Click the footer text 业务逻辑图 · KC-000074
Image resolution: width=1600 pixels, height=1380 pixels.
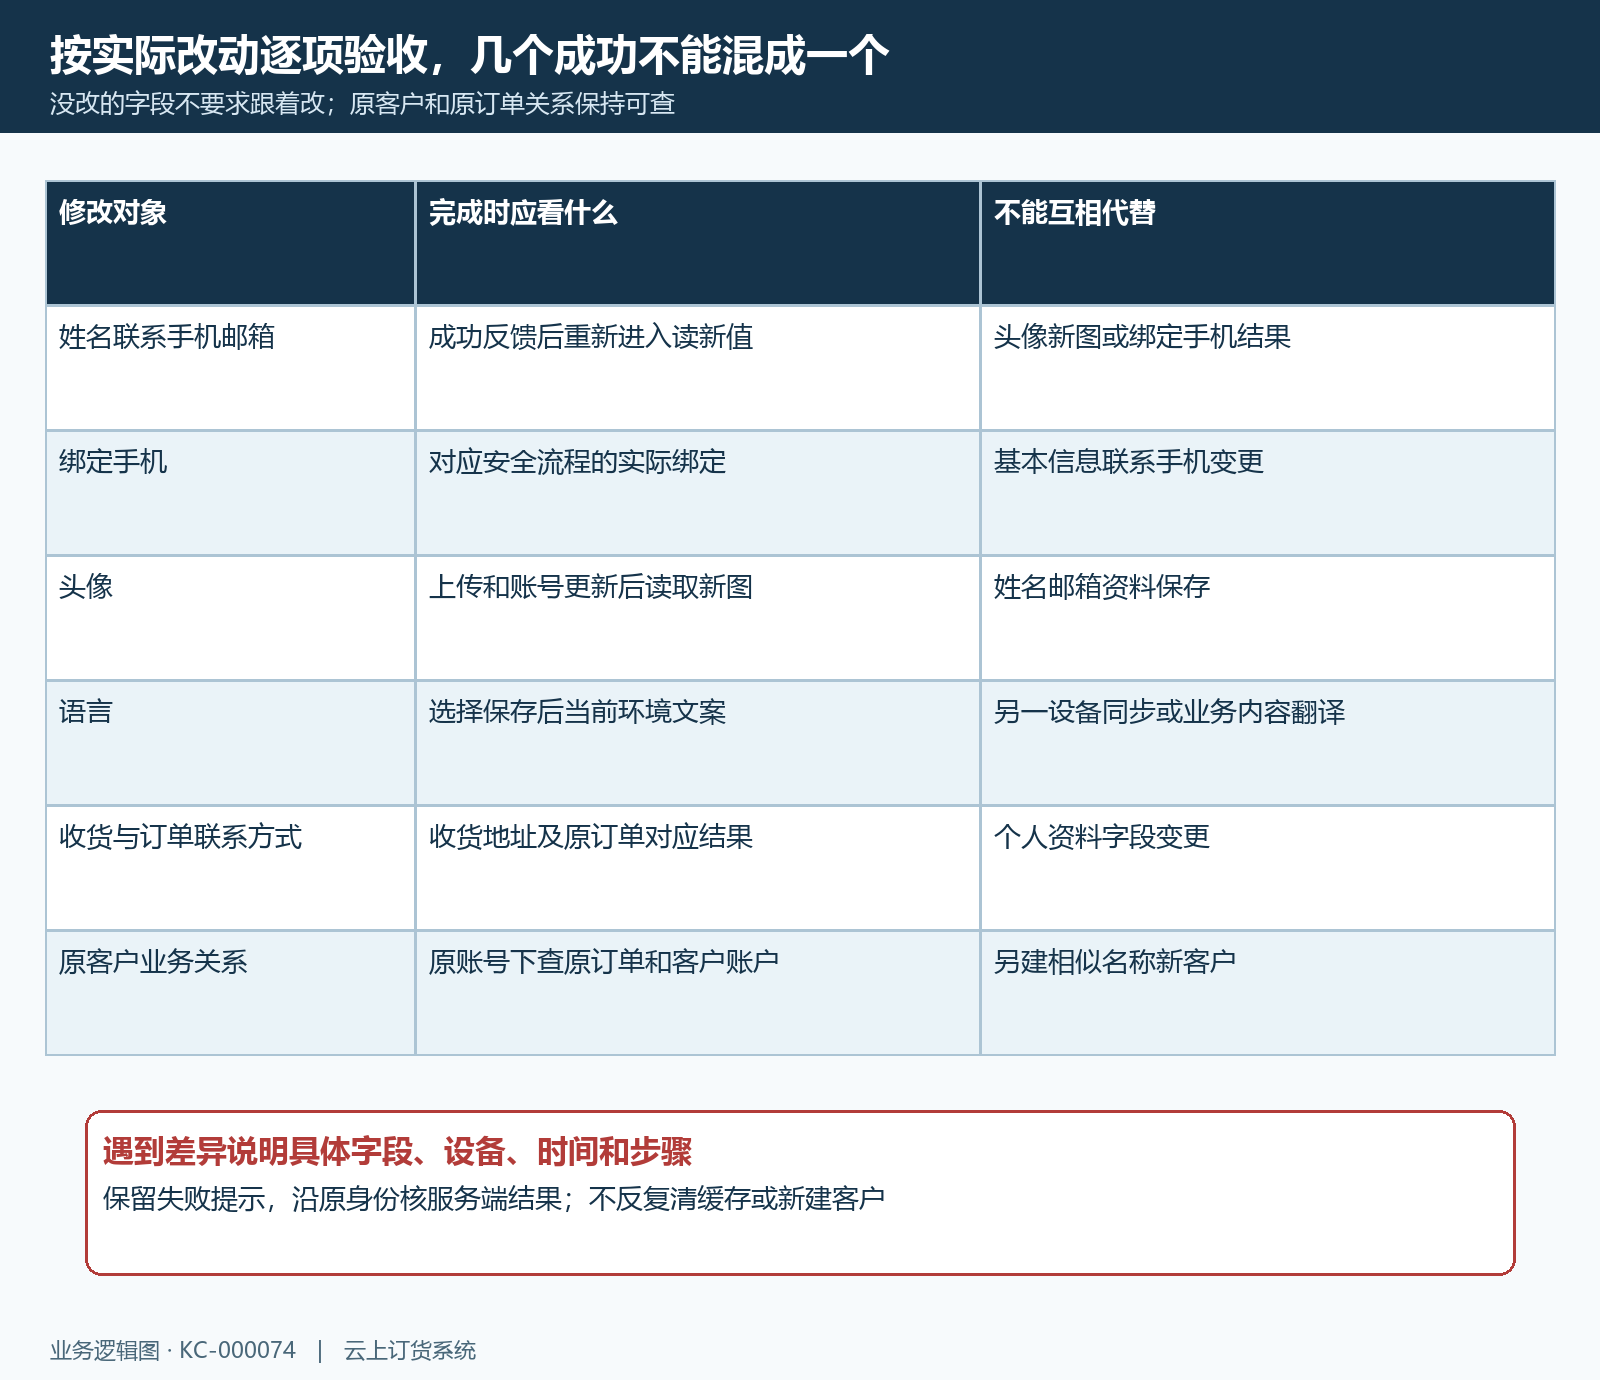point(173,1351)
